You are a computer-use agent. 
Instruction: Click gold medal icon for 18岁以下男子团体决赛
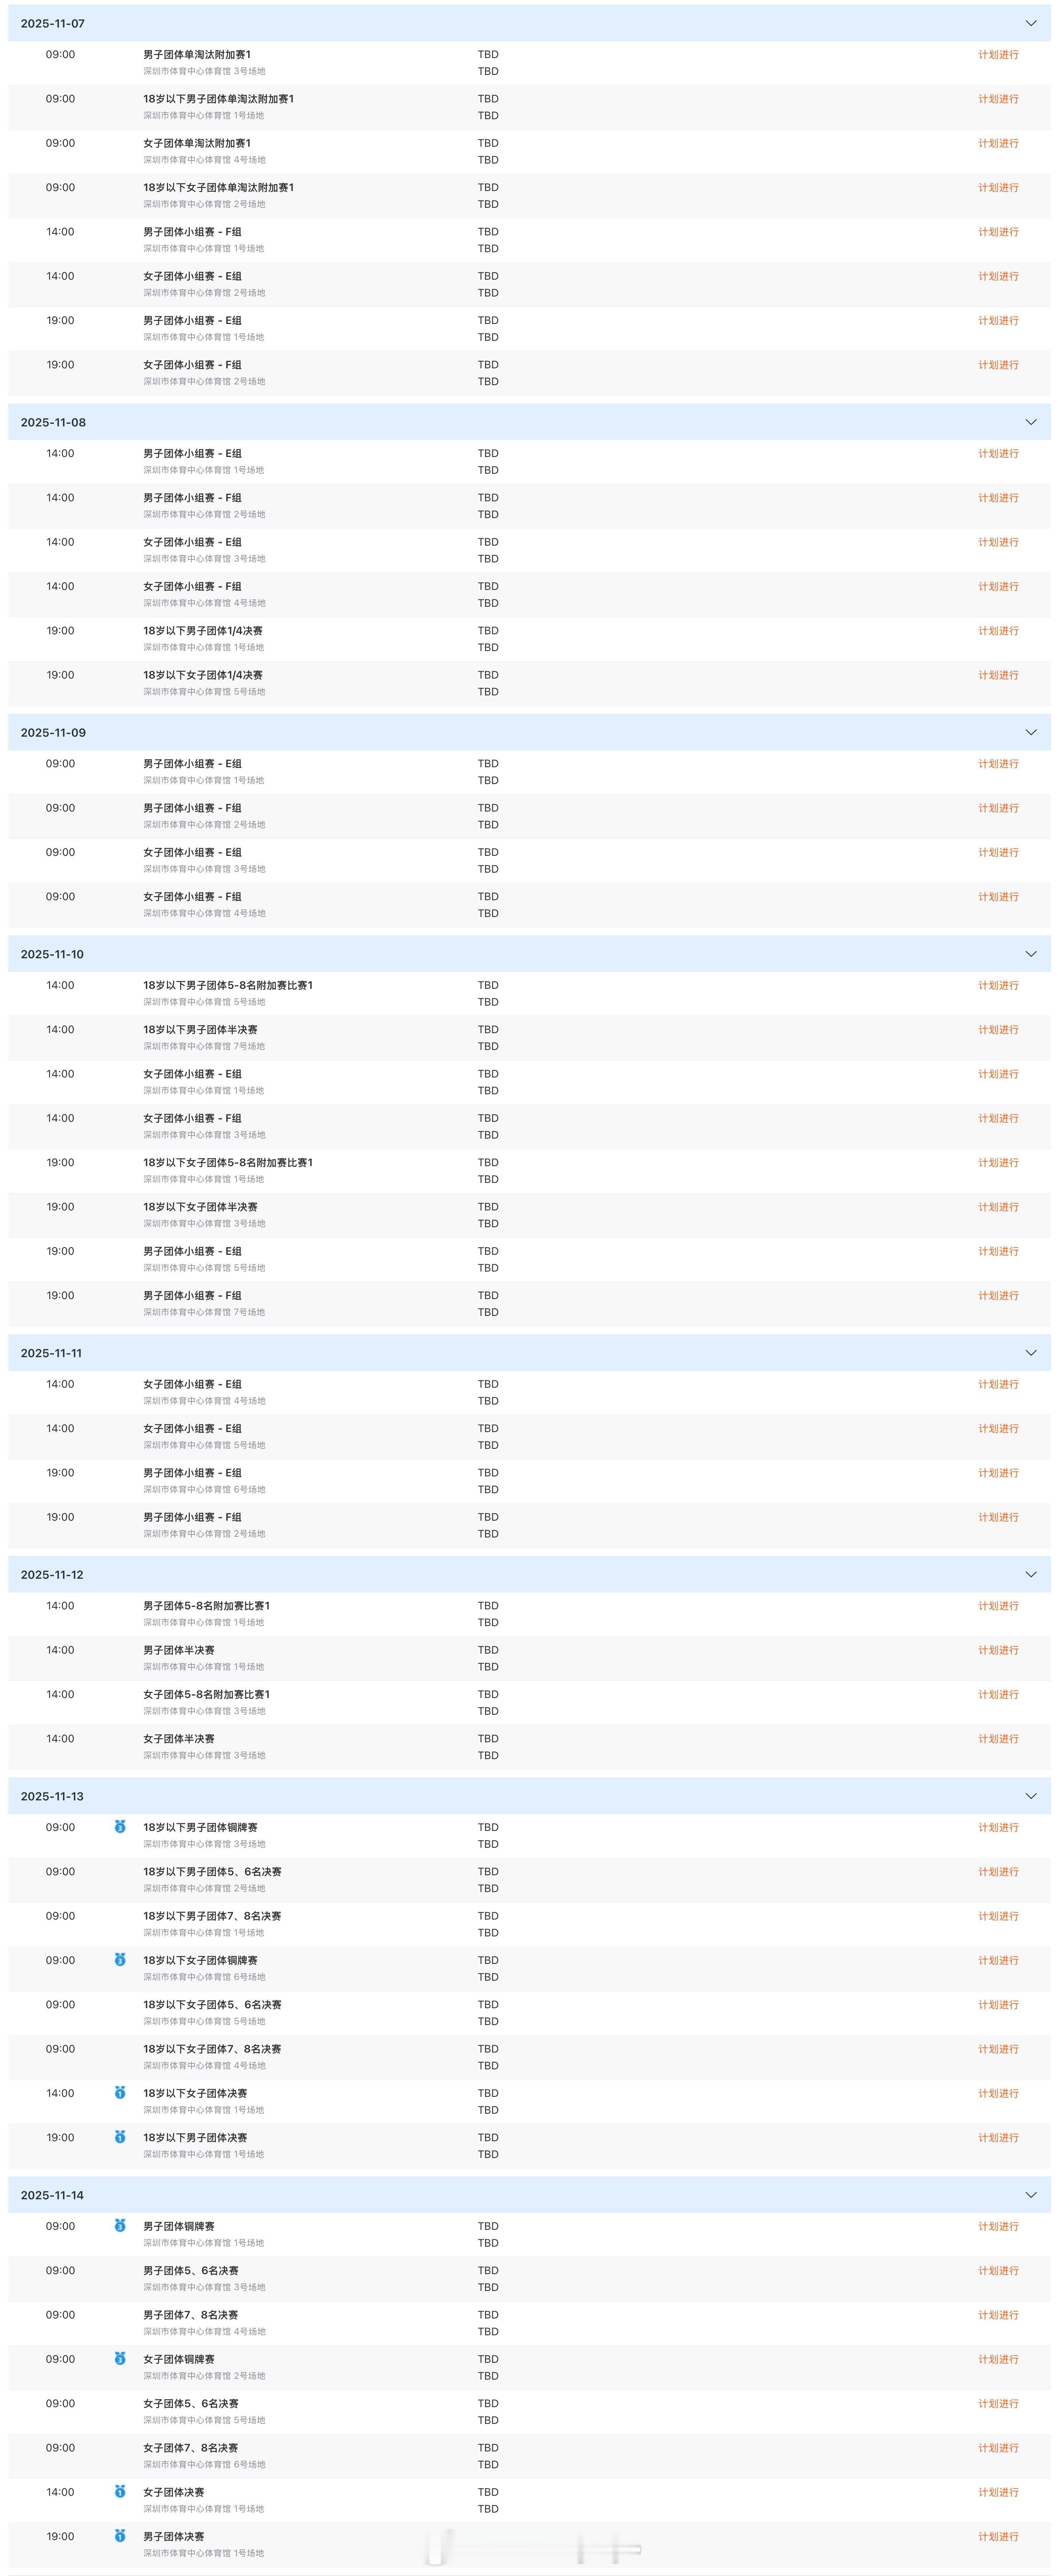(x=120, y=2137)
